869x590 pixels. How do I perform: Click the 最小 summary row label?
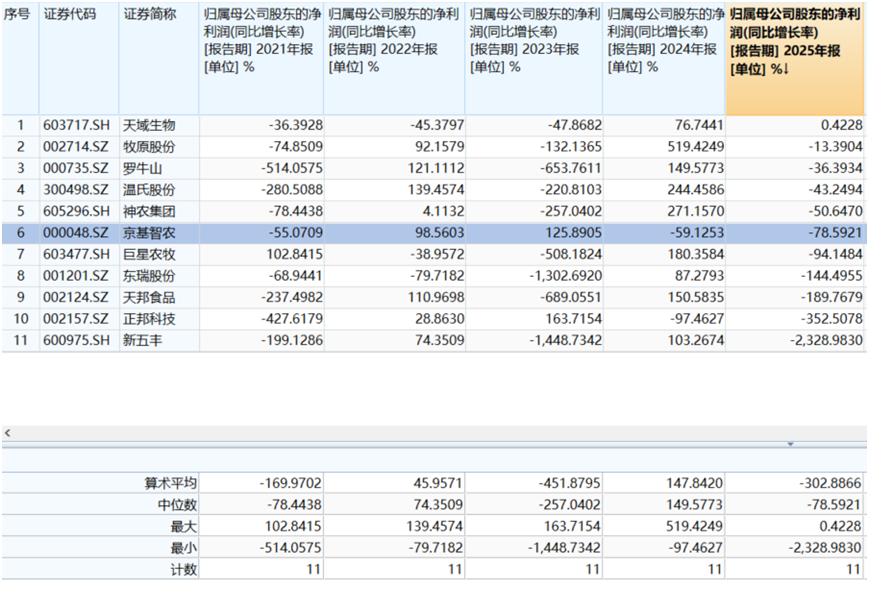coord(183,548)
